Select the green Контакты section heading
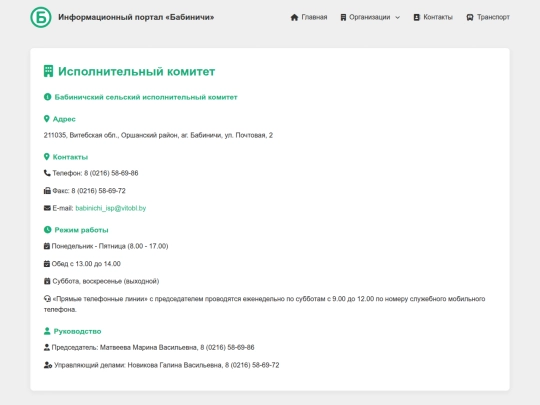The width and height of the screenshot is (540, 405). click(70, 157)
